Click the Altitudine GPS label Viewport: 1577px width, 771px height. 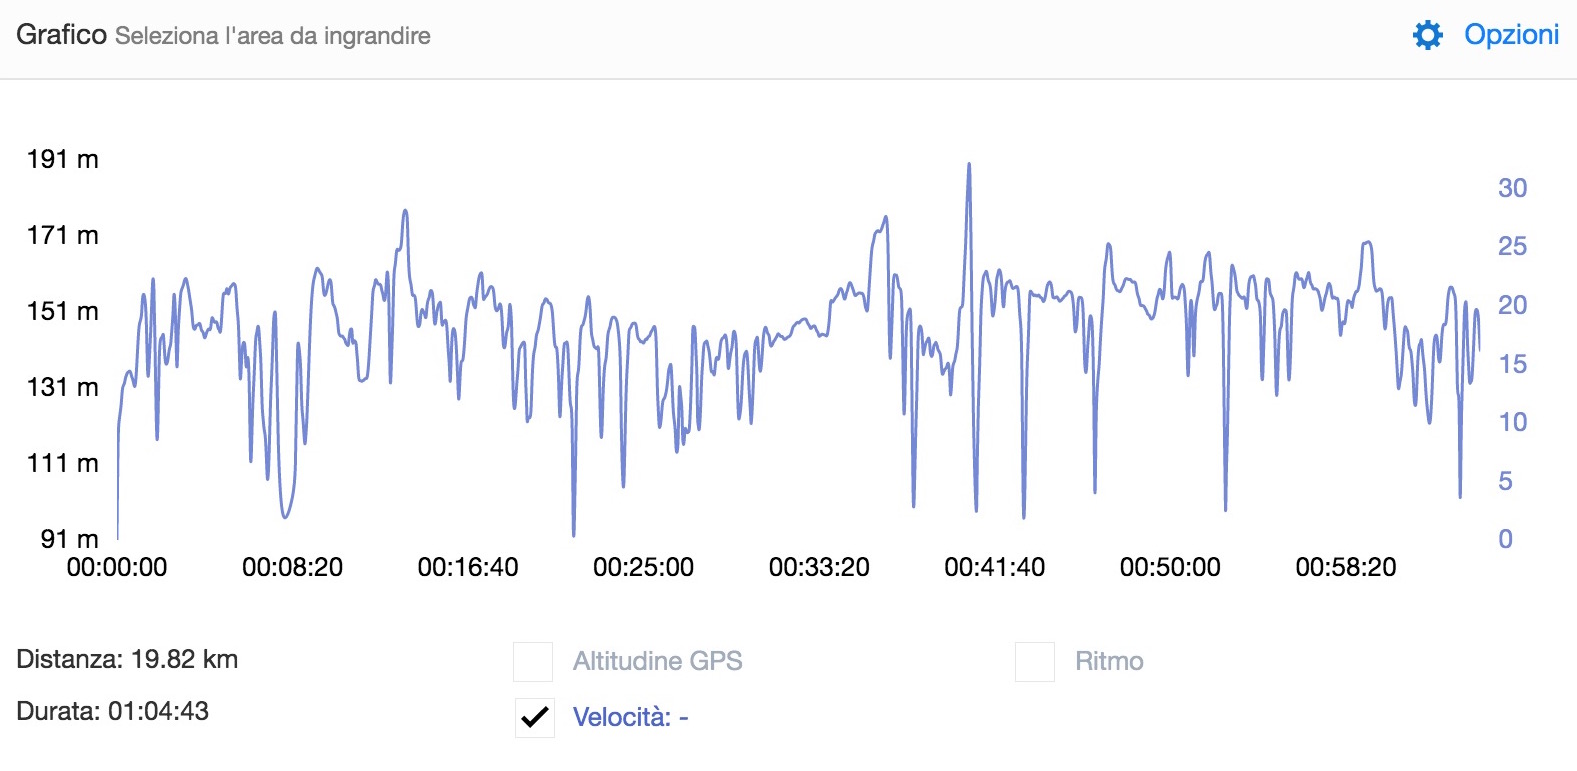click(x=657, y=662)
